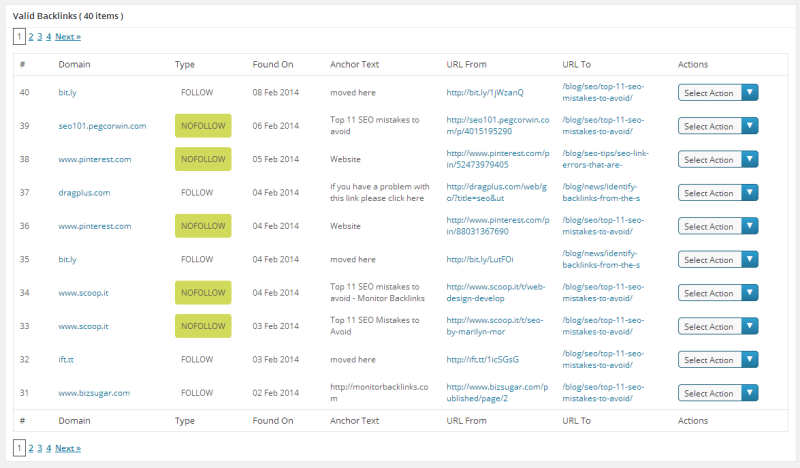Go to page 3 in bottom pagination
The width and height of the screenshot is (800, 468).
[39, 448]
